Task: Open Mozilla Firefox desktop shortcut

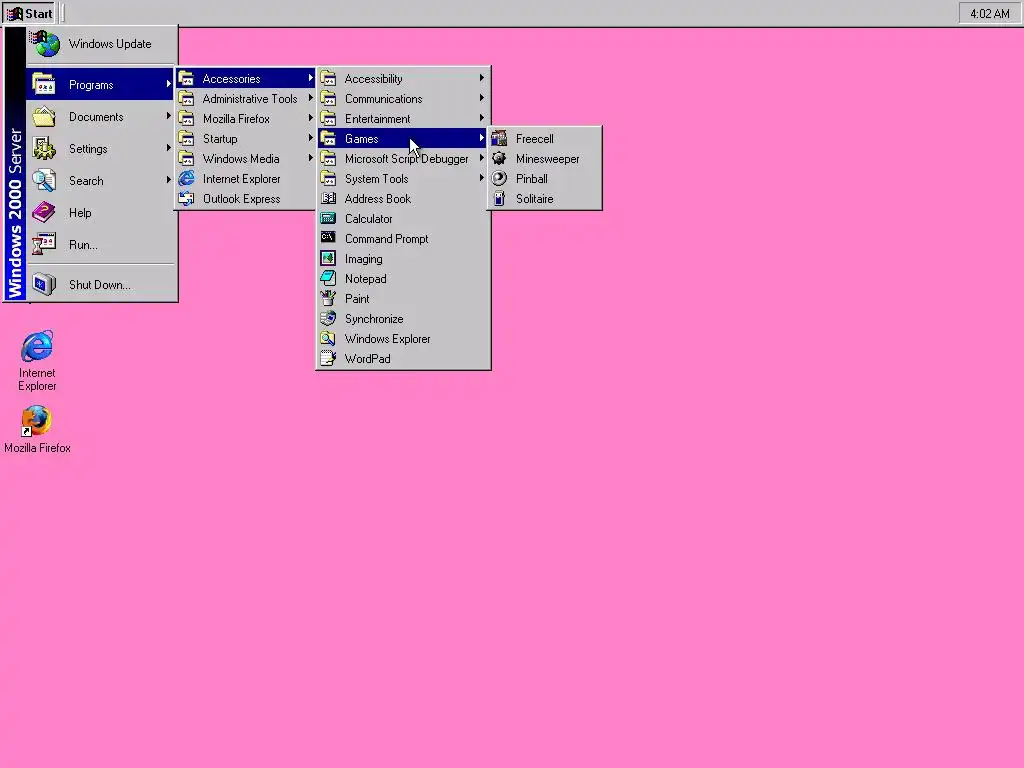Action: [x=37, y=429]
